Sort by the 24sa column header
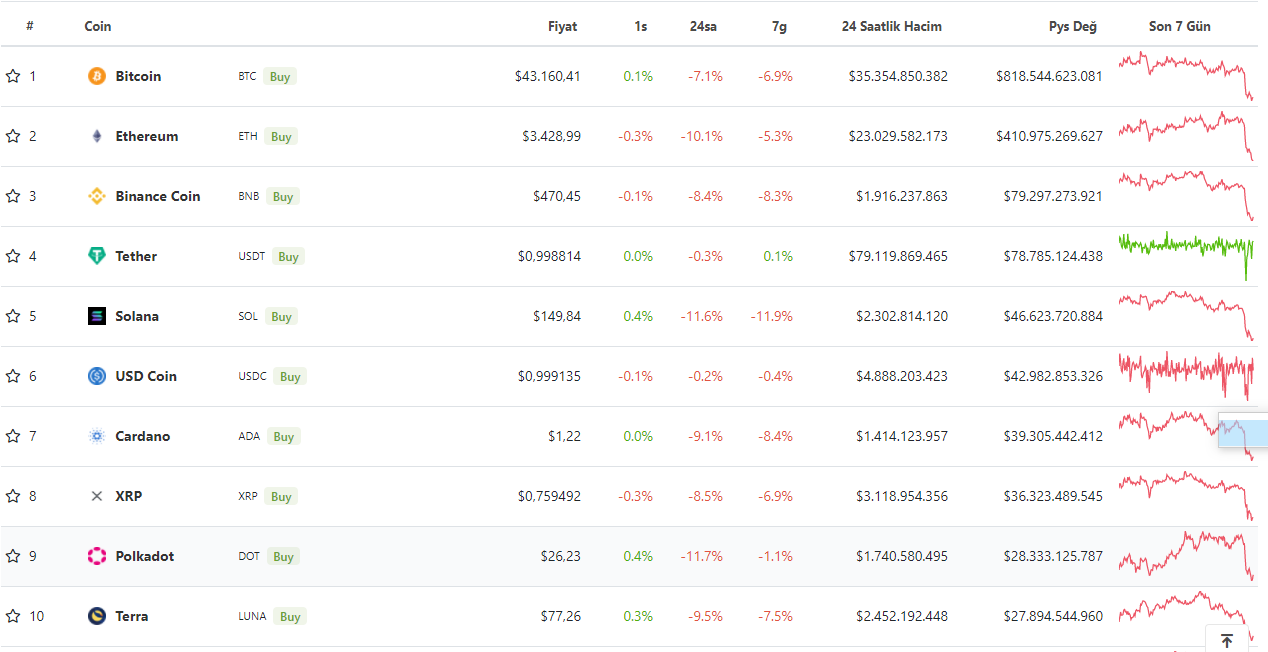The height and width of the screenshot is (652, 1268). click(x=703, y=26)
